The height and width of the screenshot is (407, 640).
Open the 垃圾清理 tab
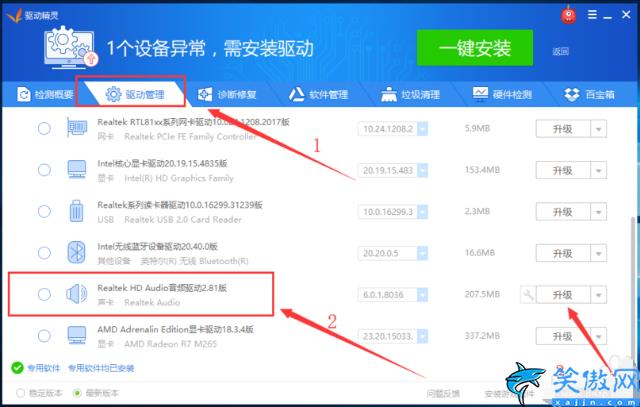click(410, 95)
